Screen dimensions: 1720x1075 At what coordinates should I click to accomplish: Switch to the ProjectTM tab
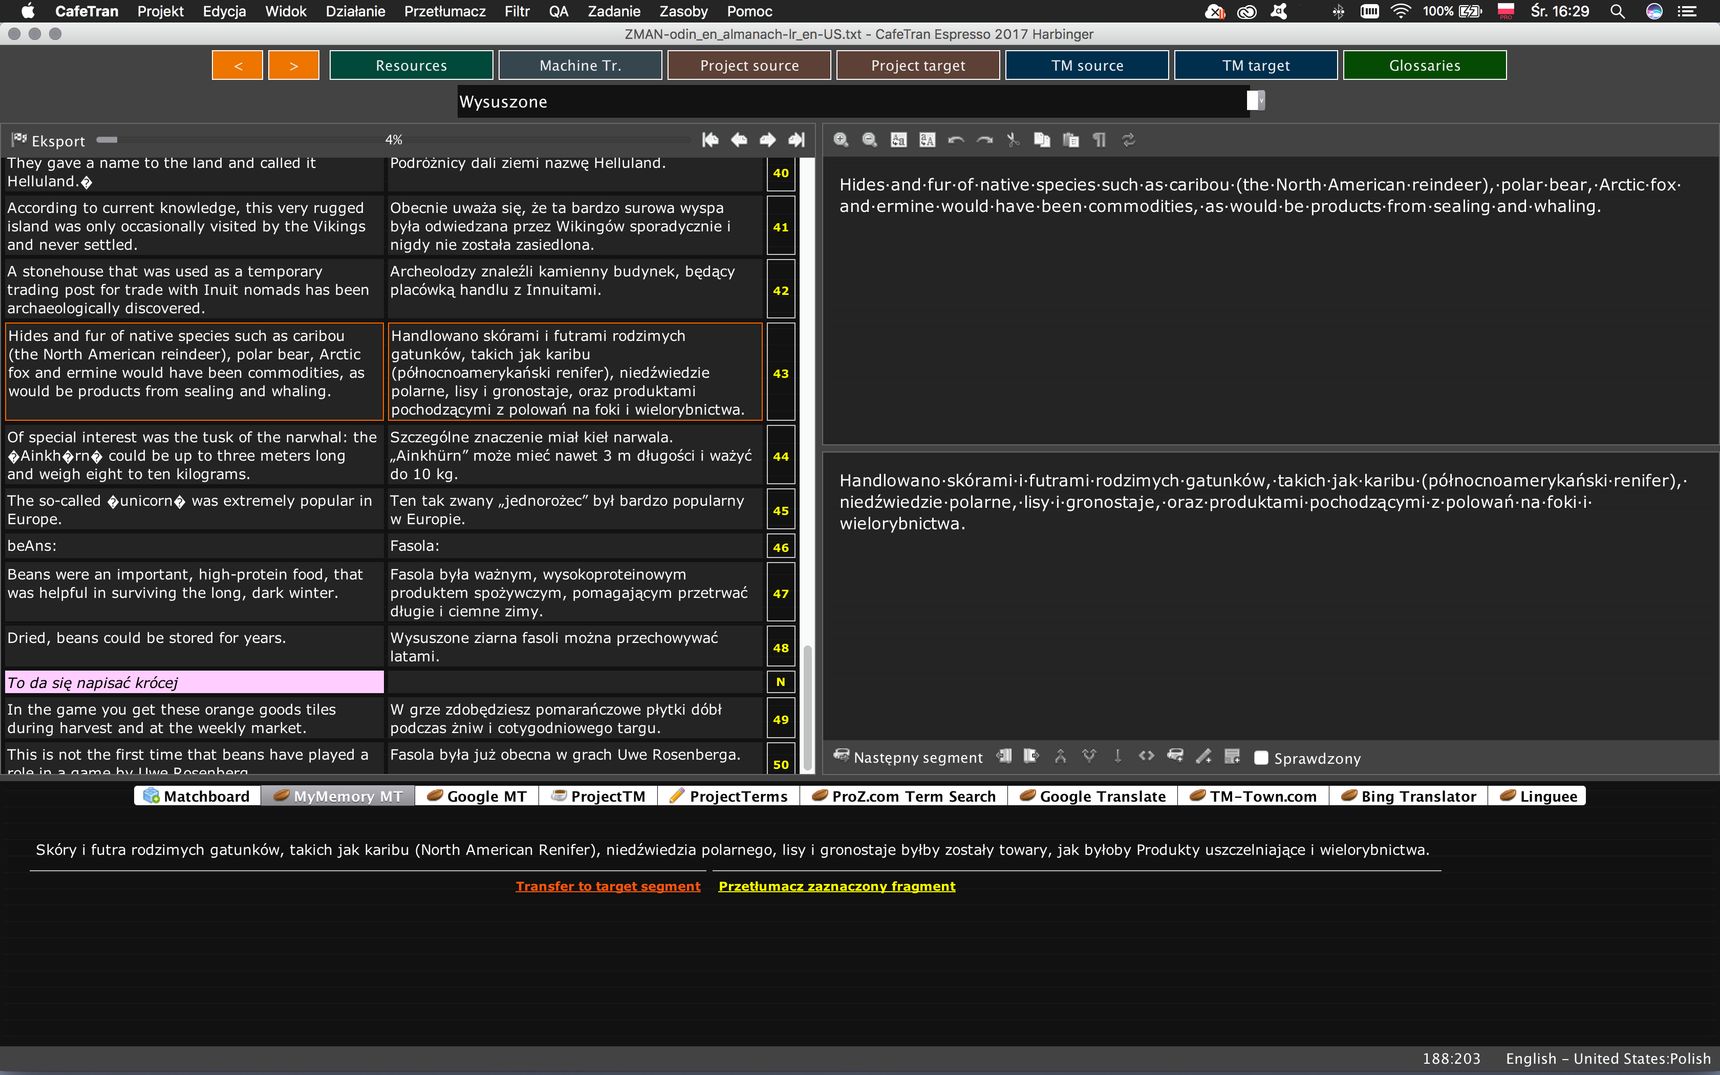(x=599, y=796)
